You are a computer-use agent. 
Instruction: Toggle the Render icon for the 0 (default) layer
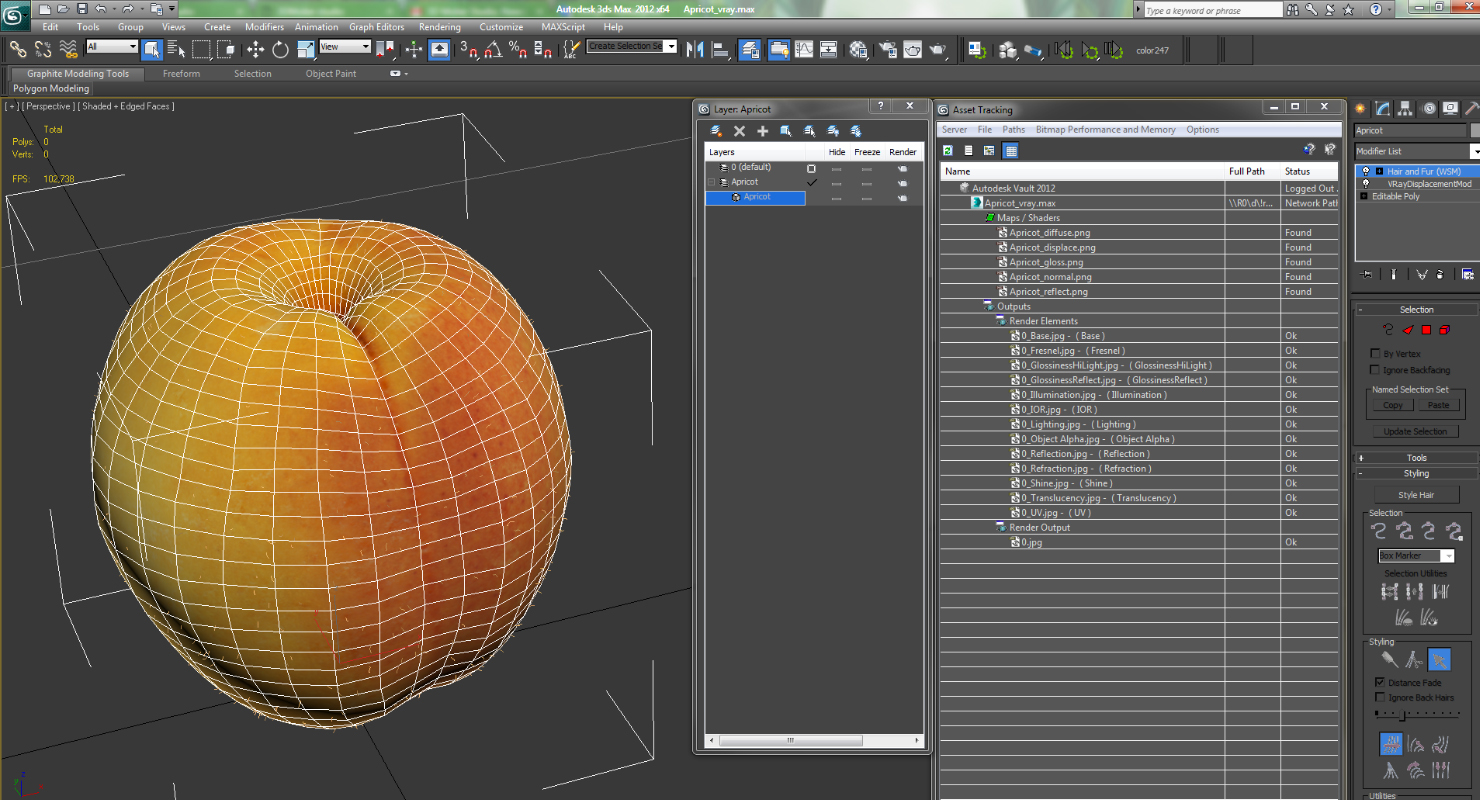pos(902,168)
